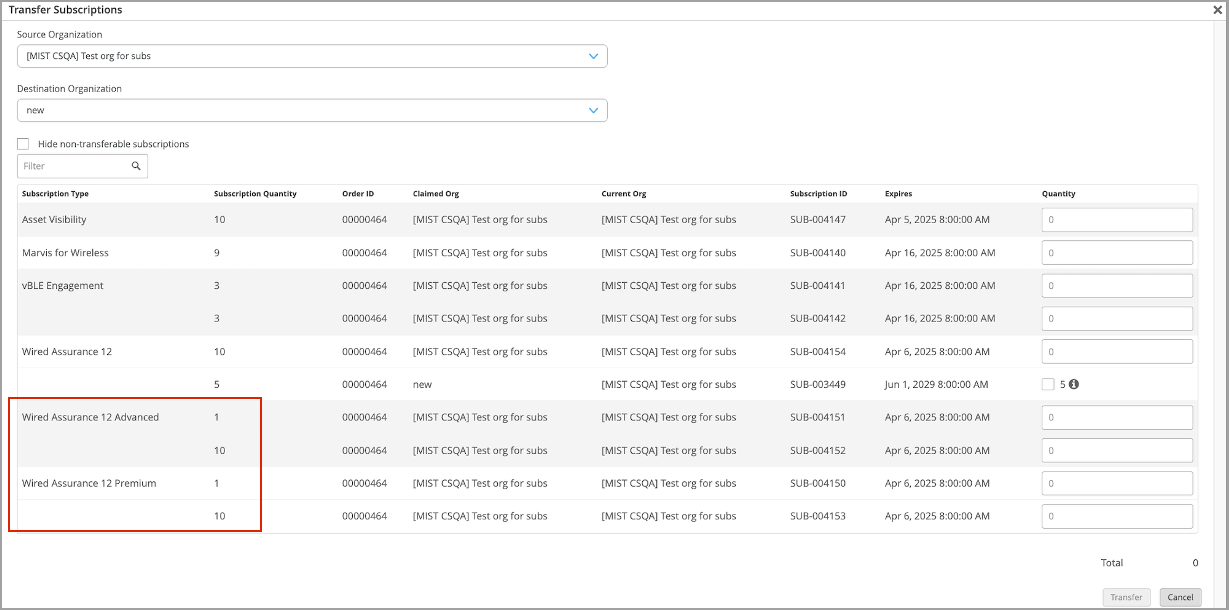Click quantity input for SUB-004154

tap(1117, 352)
